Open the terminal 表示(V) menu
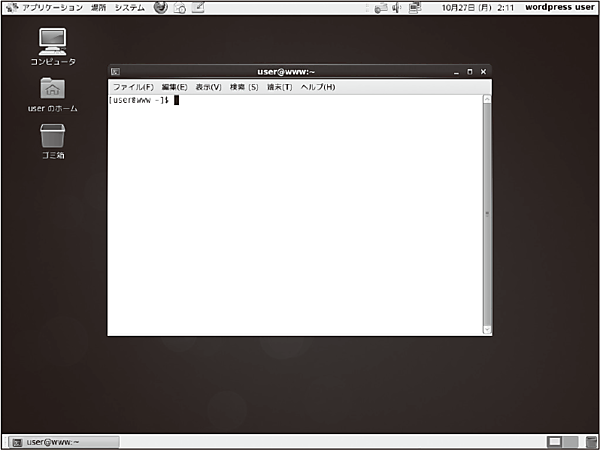 pos(209,87)
